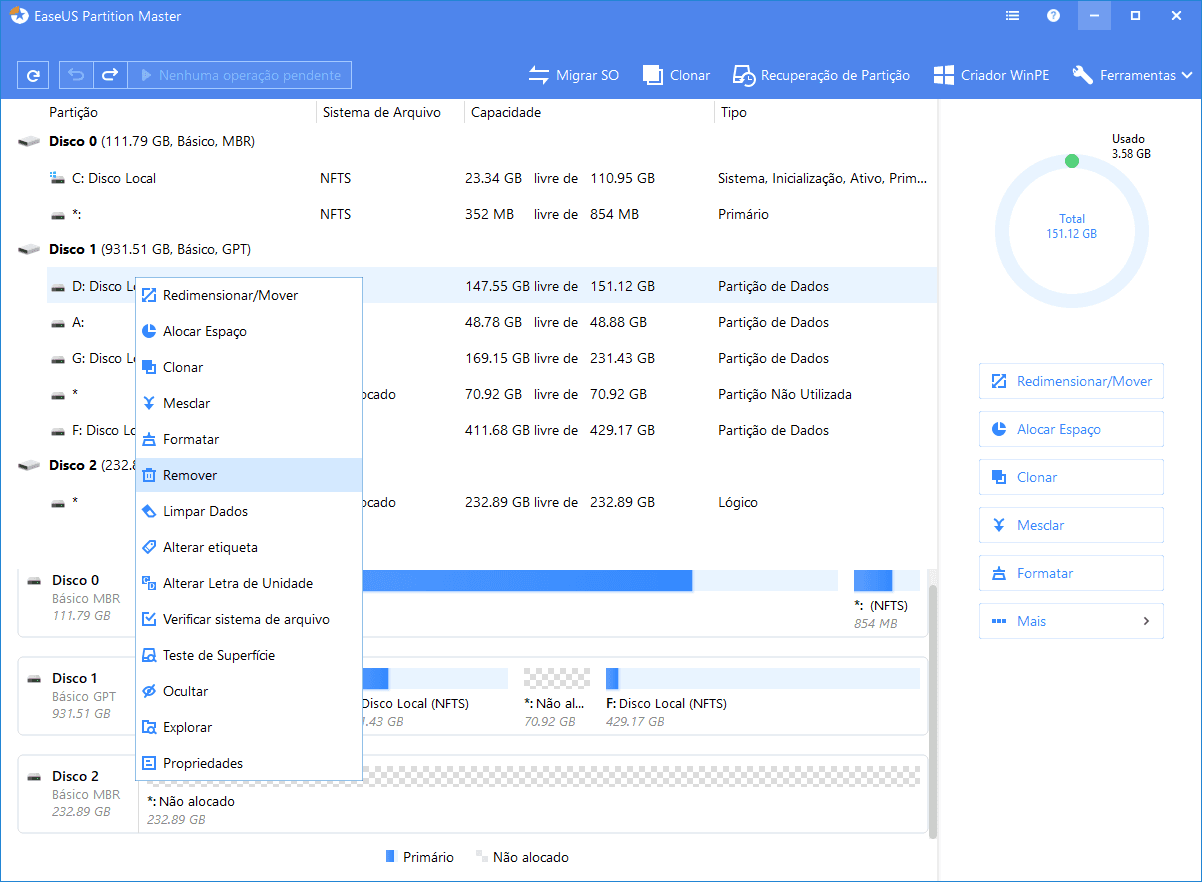
Task: Choose Alocar Espaço in context menu
Action: [249, 331]
